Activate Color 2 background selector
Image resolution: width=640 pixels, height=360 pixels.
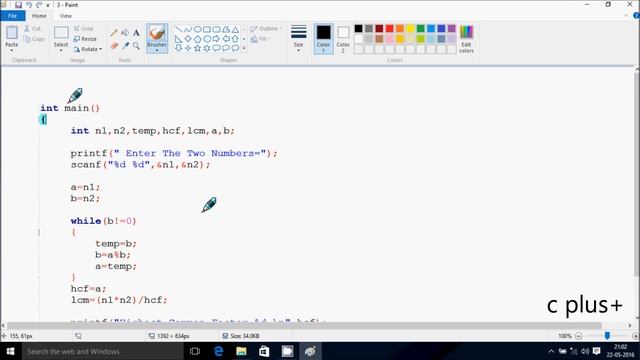343,39
